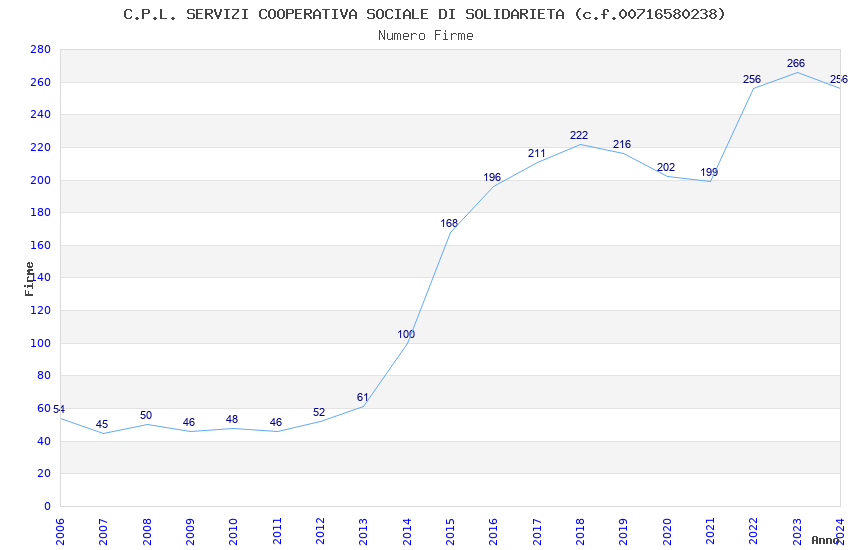Select the data label 100 for 2014
850x550 pixels.
(x=406, y=334)
